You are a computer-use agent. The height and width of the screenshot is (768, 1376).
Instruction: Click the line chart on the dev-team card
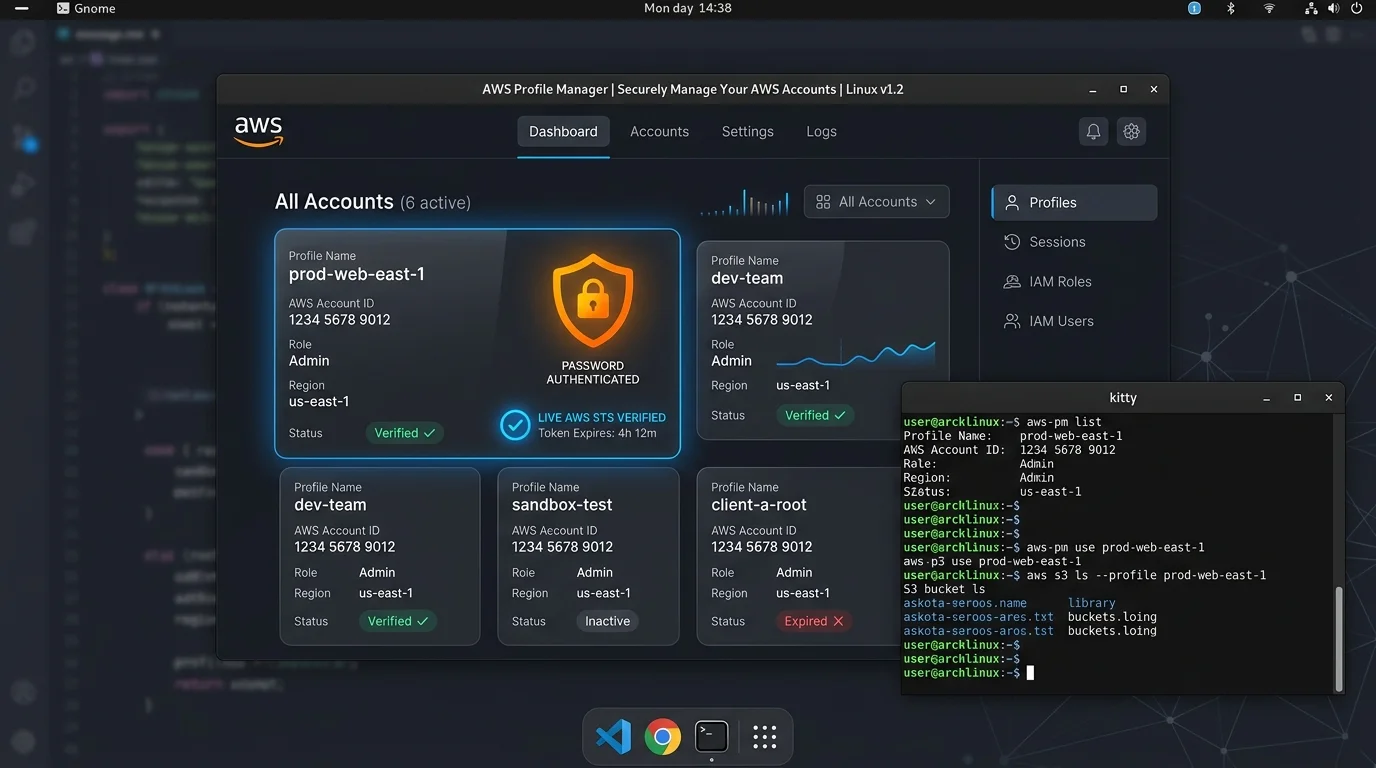[x=856, y=354]
